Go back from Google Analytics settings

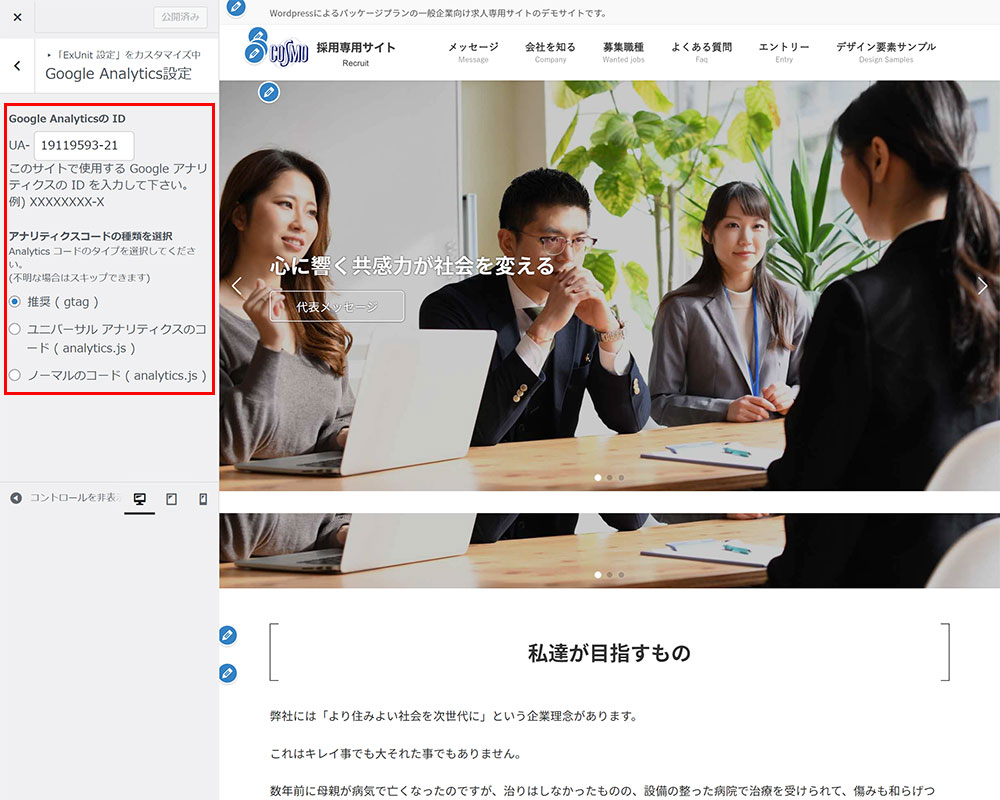point(17,66)
